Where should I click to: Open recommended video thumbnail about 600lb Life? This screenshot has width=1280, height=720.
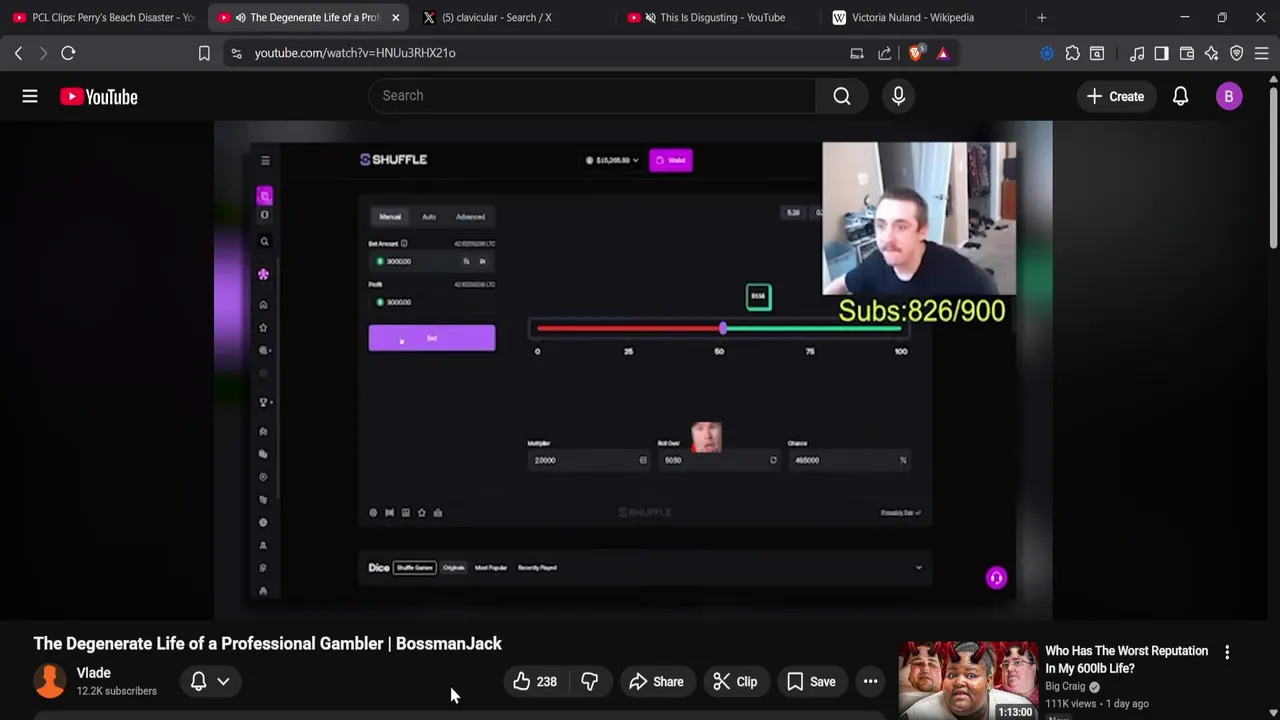(968, 680)
